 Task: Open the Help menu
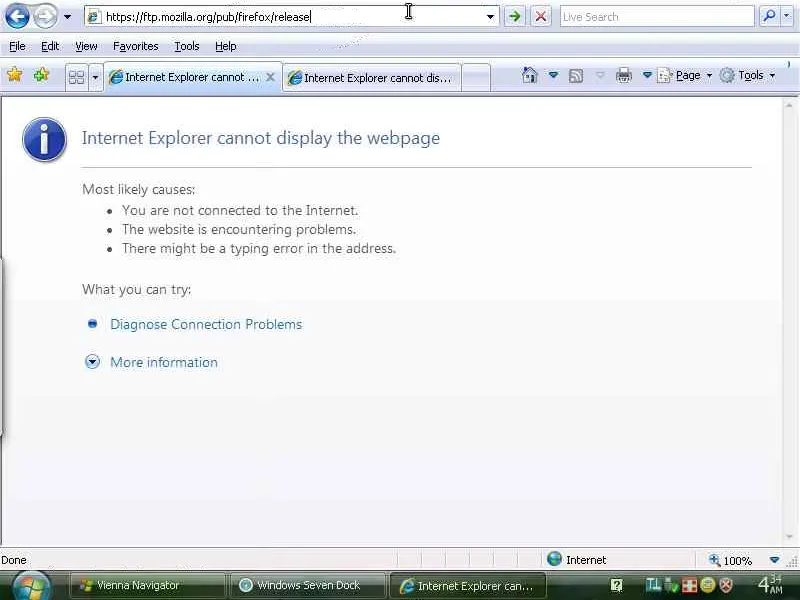[x=226, y=46]
